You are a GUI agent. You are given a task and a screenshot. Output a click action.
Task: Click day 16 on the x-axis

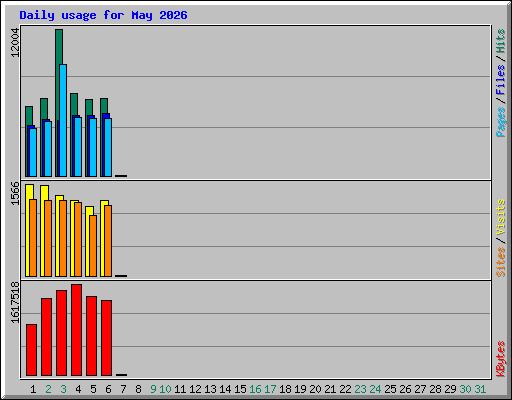(255, 389)
